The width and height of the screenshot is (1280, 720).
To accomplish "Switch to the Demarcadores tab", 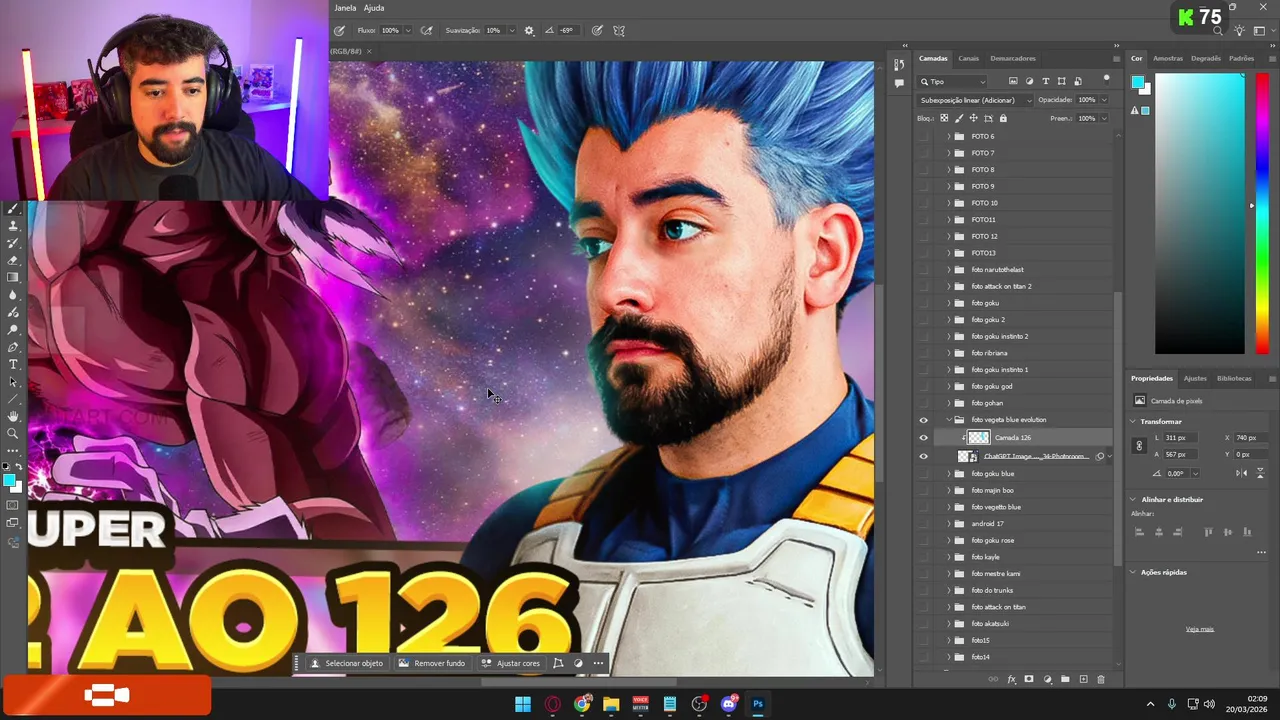I will click(x=1013, y=58).
